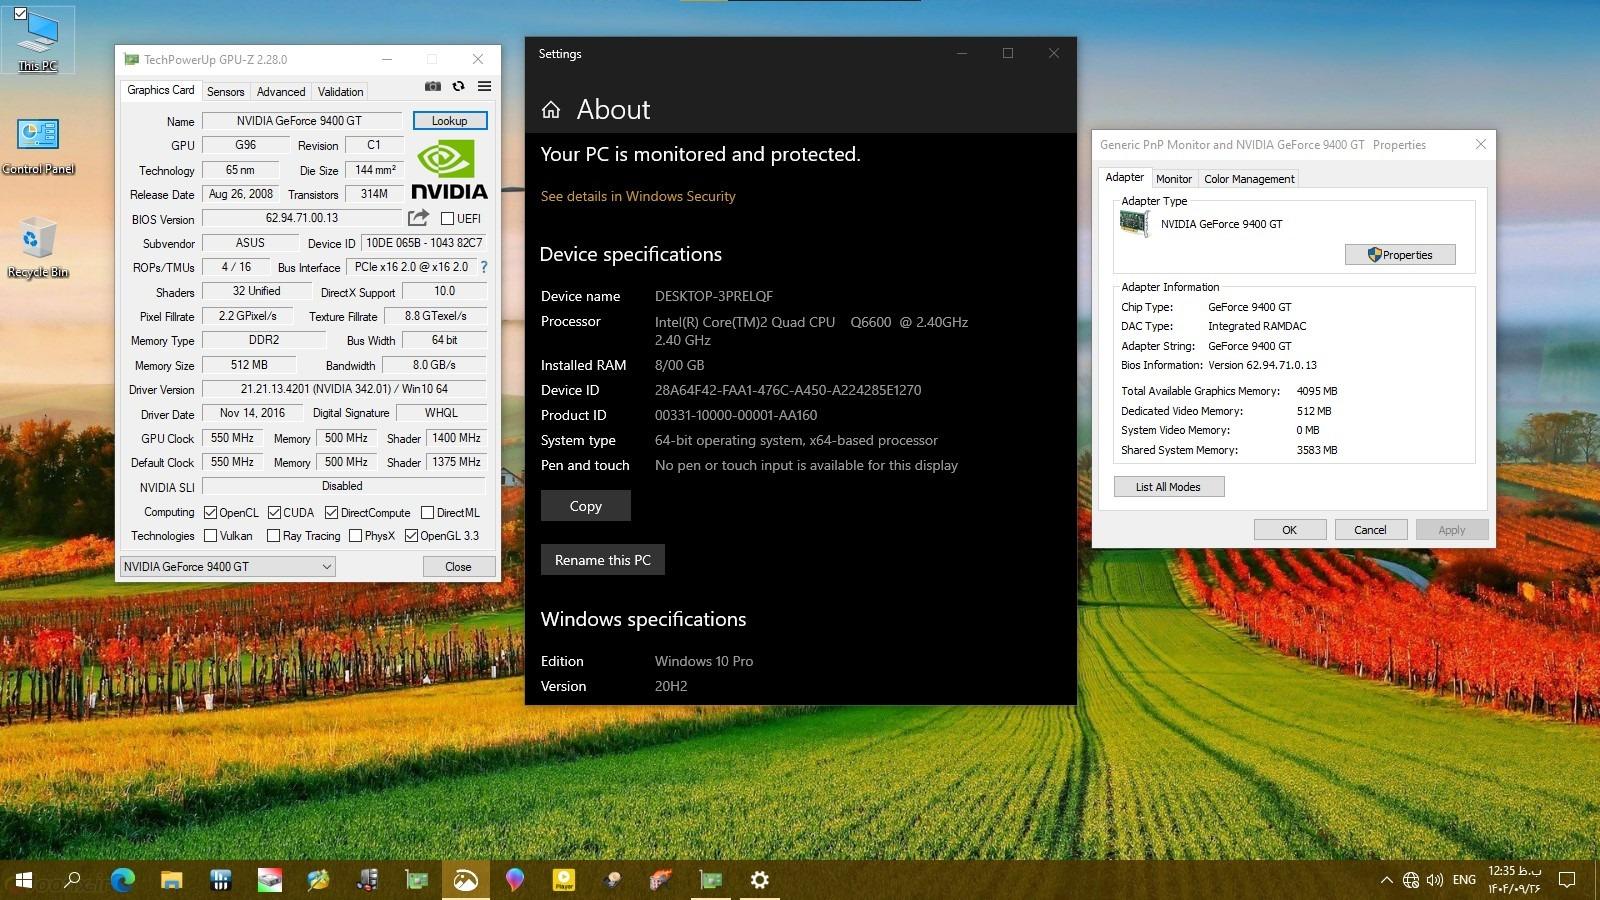Image resolution: width=1600 pixels, height=900 pixels.
Task: Click the GPU-Z screenshot camera icon
Action: click(x=432, y=87)
